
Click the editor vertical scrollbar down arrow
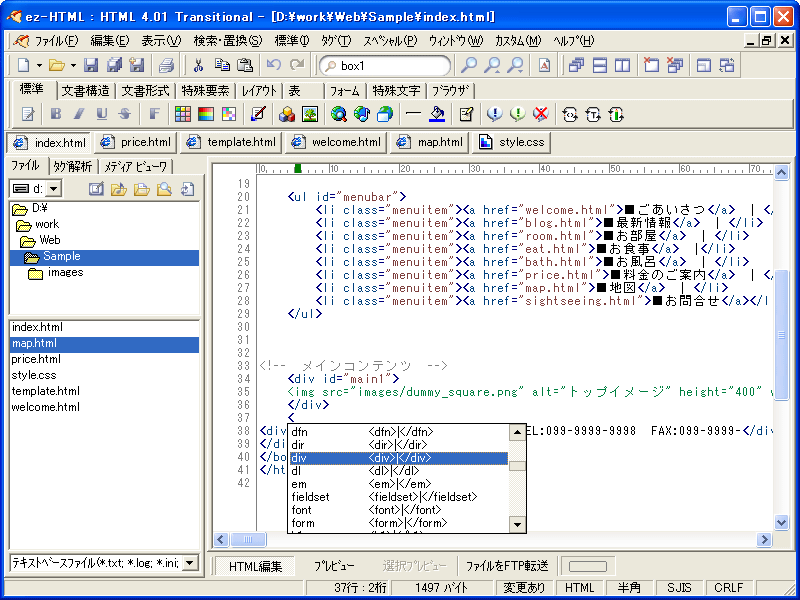(782, 522)
